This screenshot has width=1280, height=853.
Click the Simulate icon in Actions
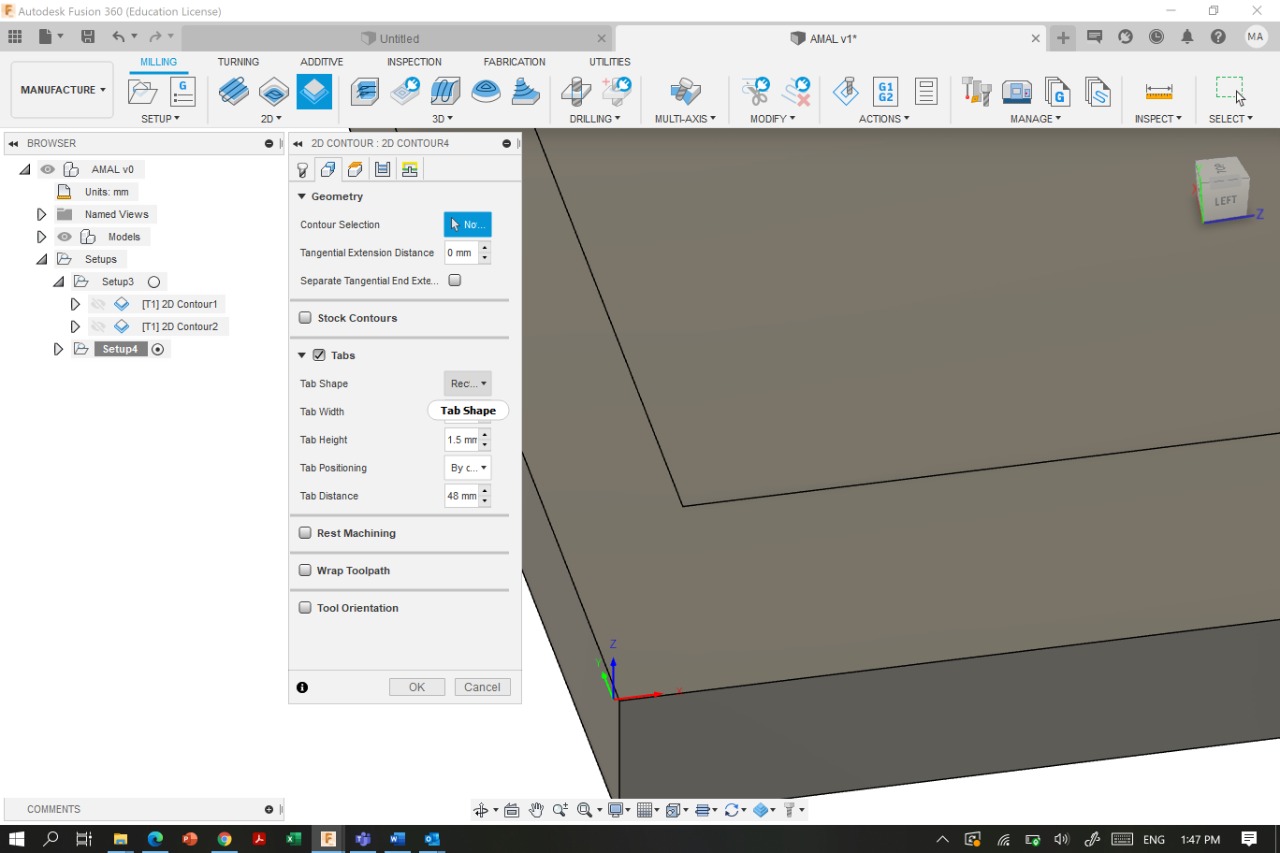click(x=846, y=92)
